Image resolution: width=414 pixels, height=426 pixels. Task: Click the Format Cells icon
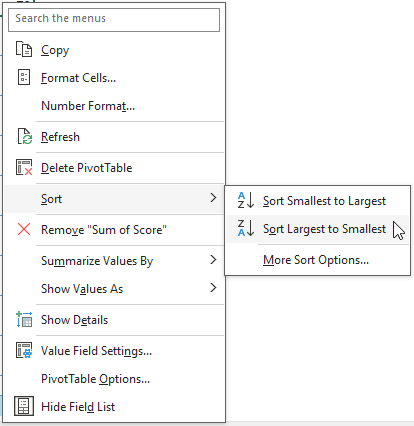pyautogui.click(x=24, y=77)
